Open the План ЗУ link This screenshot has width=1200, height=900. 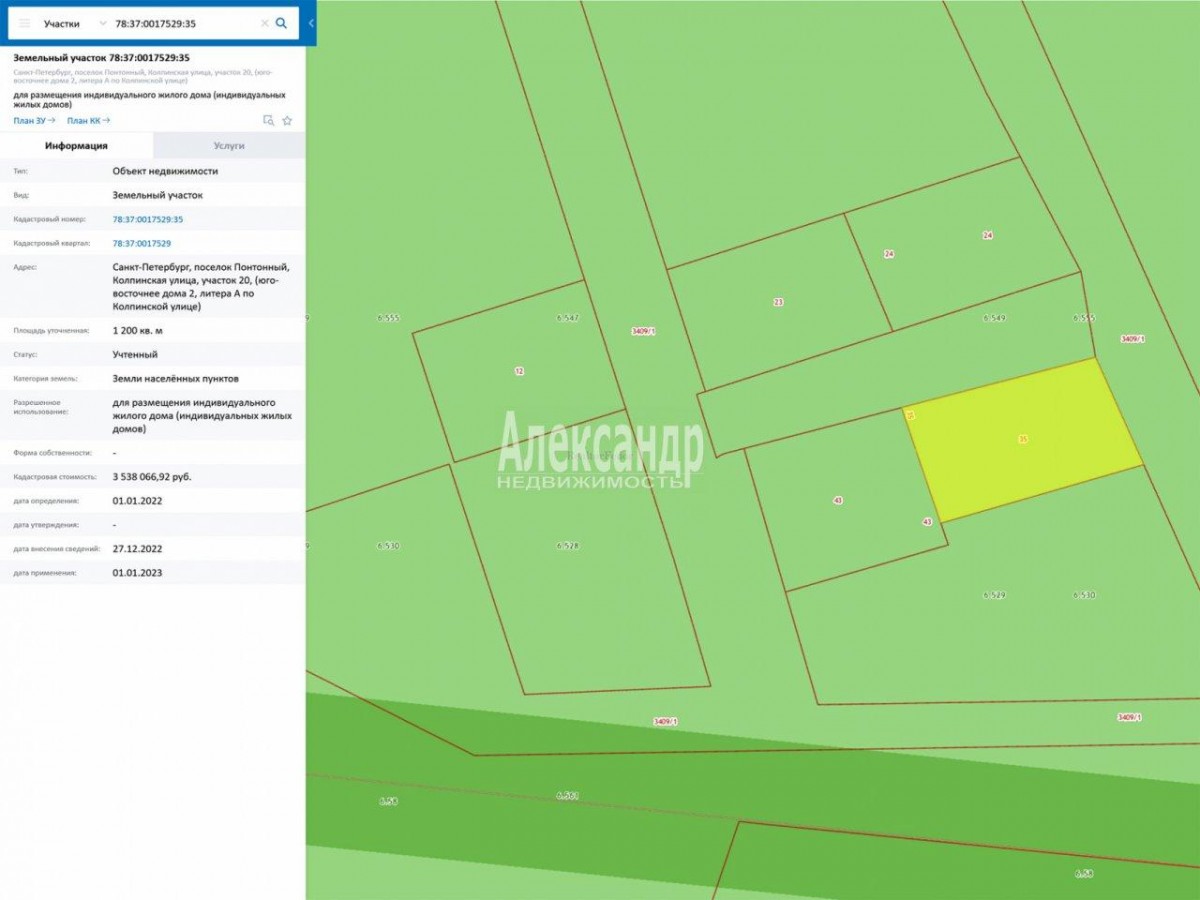[x=34, y=120]
